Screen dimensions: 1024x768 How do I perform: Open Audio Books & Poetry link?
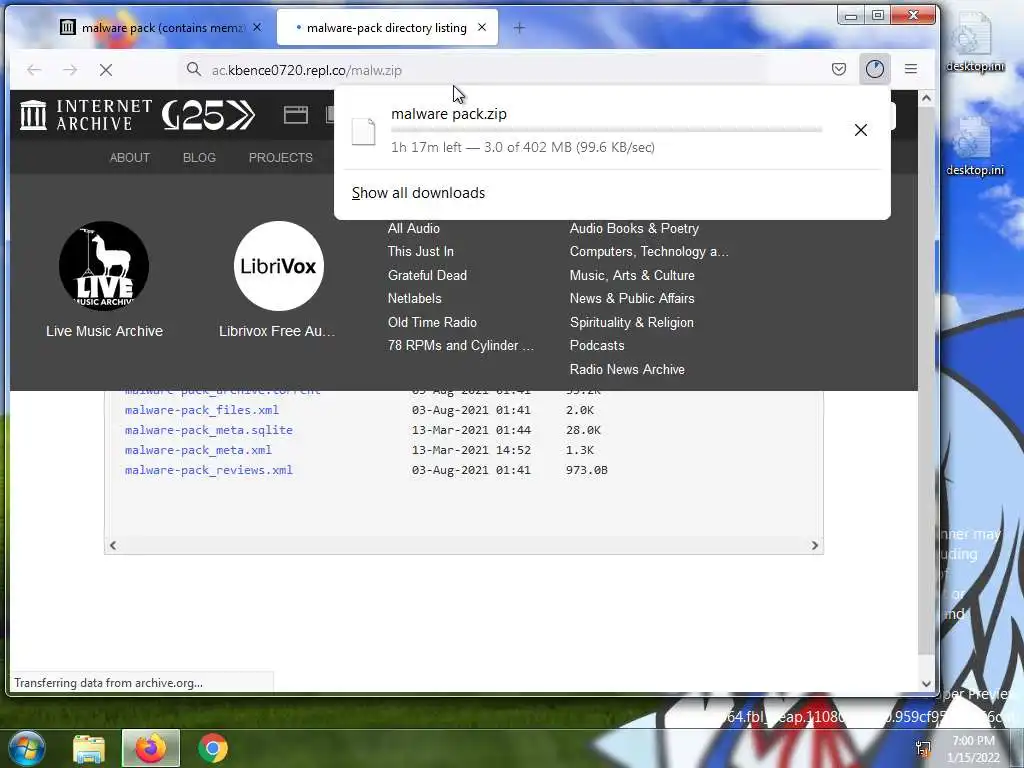point(634,229)
